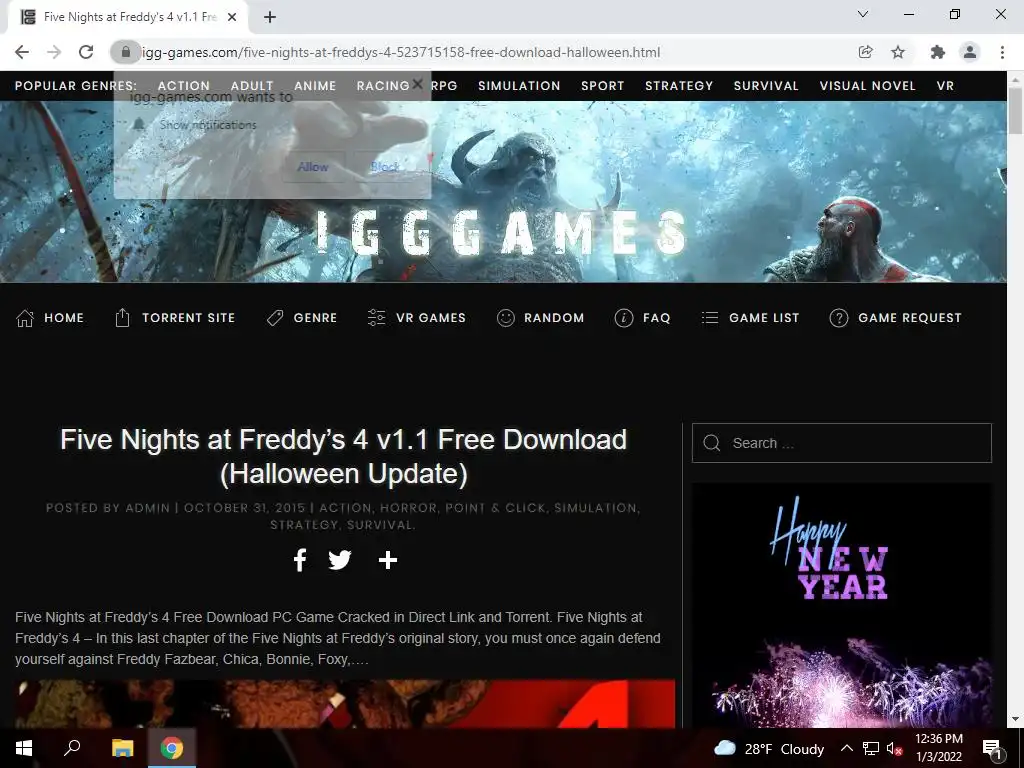View site info via the padlock icon

tap(126, 52)
